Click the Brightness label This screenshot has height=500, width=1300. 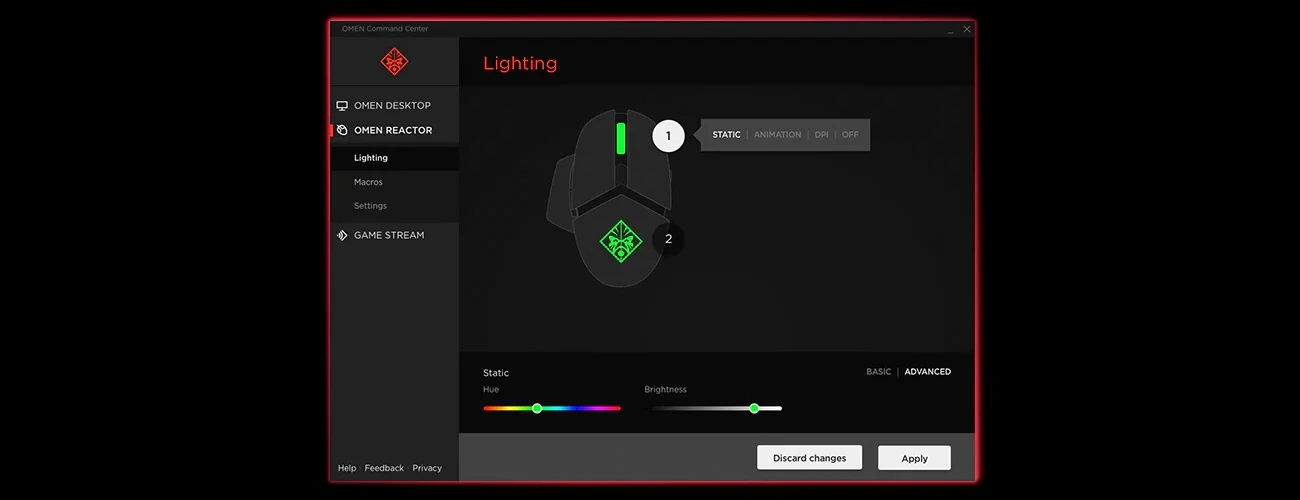coord(666,389)
